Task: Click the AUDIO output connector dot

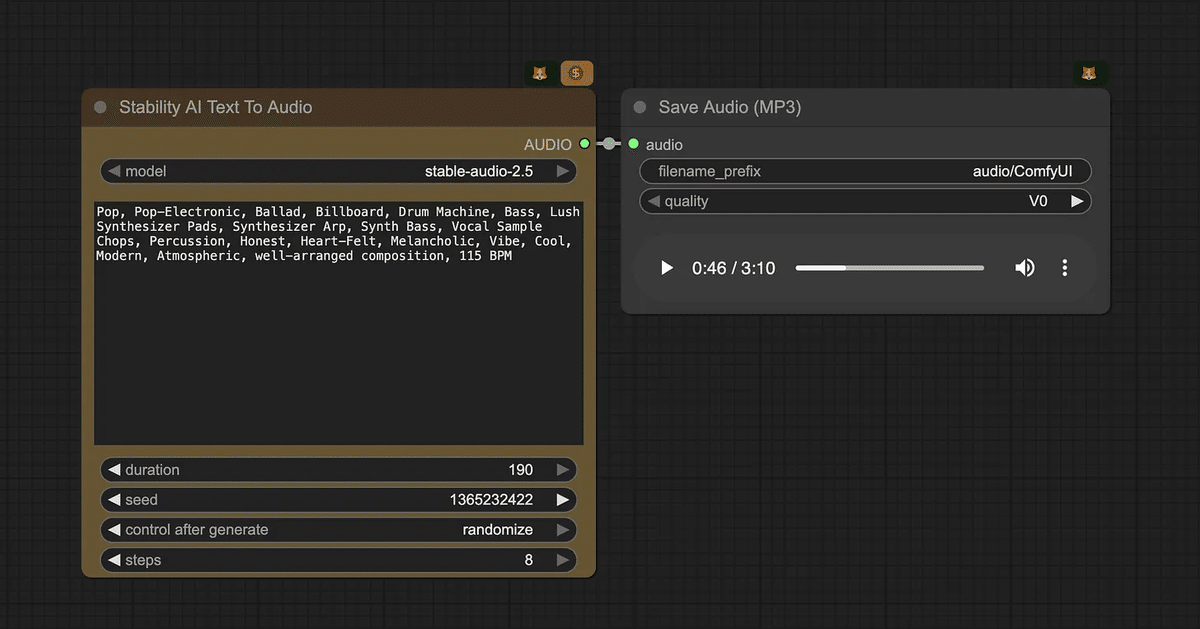Action: click(x=585, y=144)
